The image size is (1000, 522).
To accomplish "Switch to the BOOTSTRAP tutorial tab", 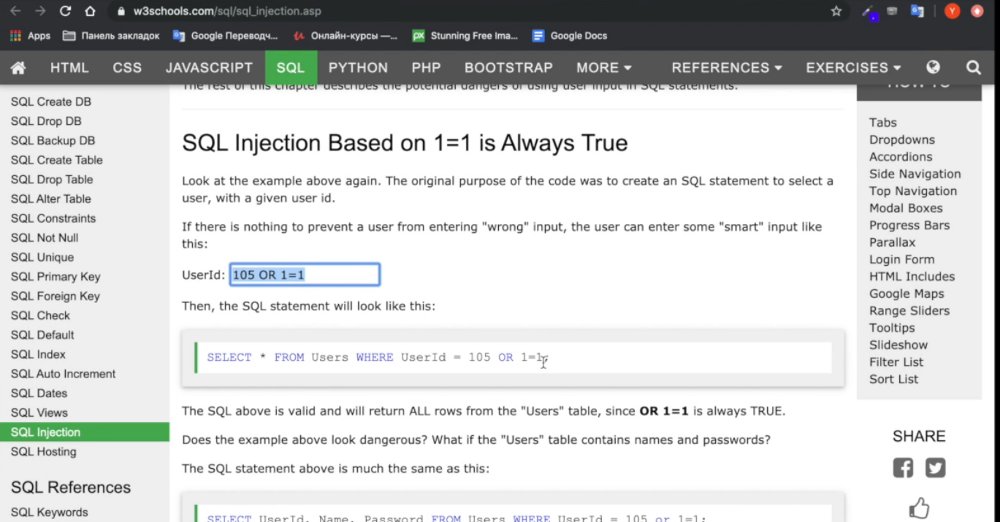I will (508, 68).
